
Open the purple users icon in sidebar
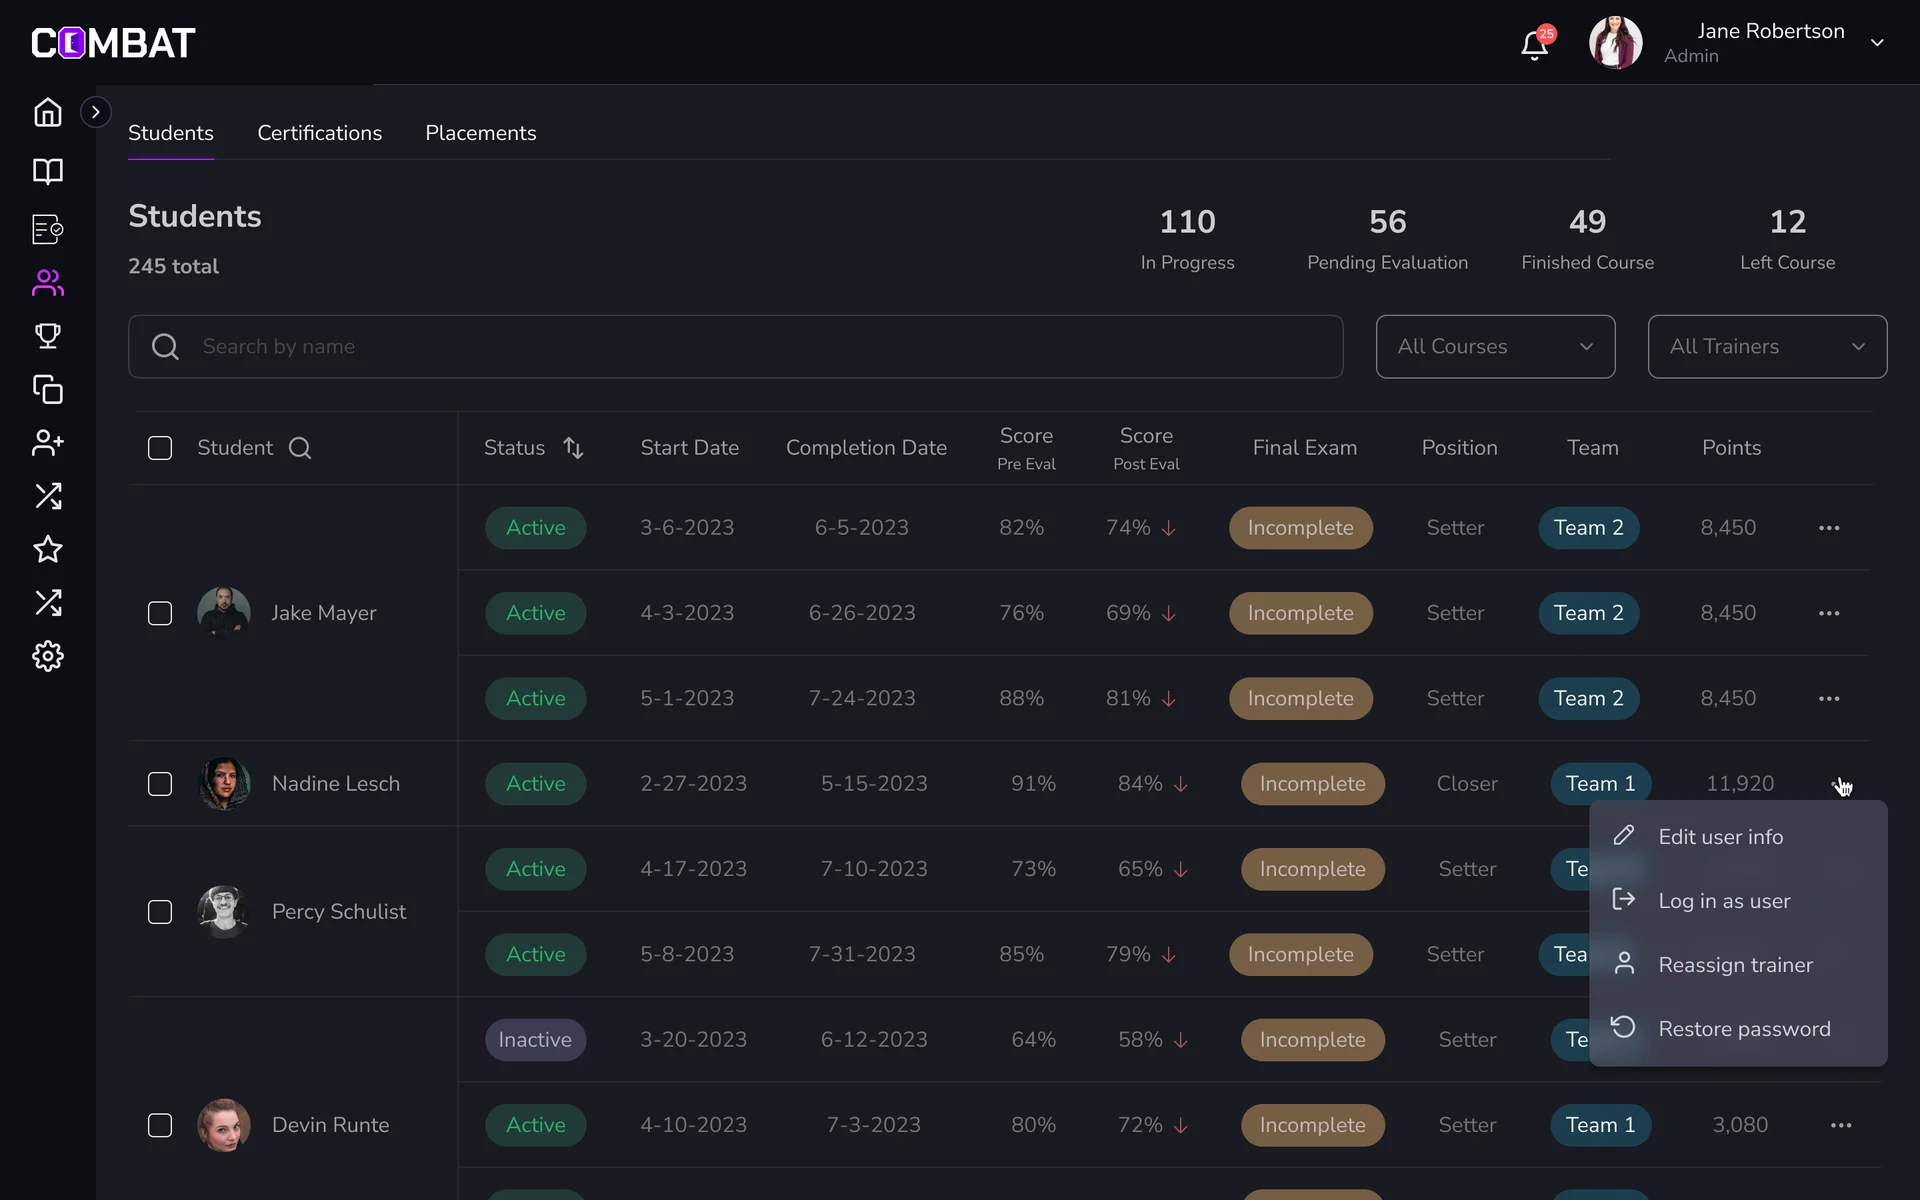tap(48, 283)
